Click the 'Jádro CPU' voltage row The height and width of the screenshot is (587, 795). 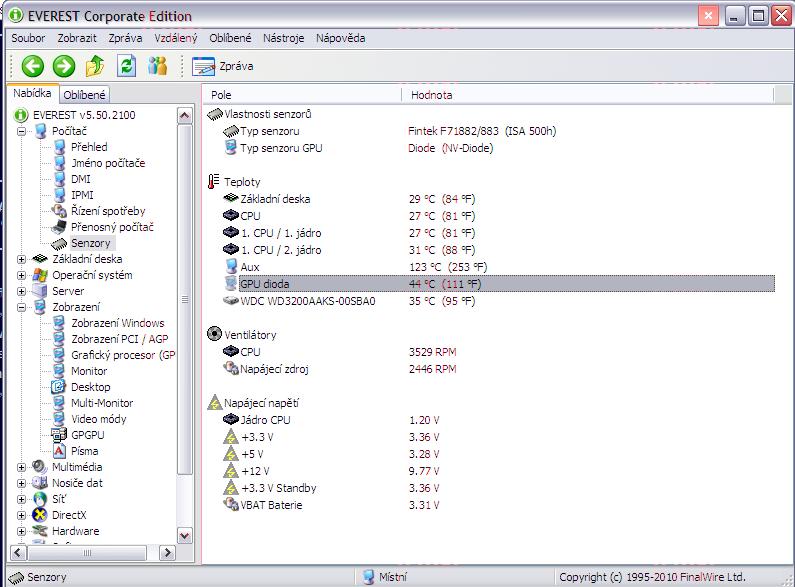coord(499,420)
